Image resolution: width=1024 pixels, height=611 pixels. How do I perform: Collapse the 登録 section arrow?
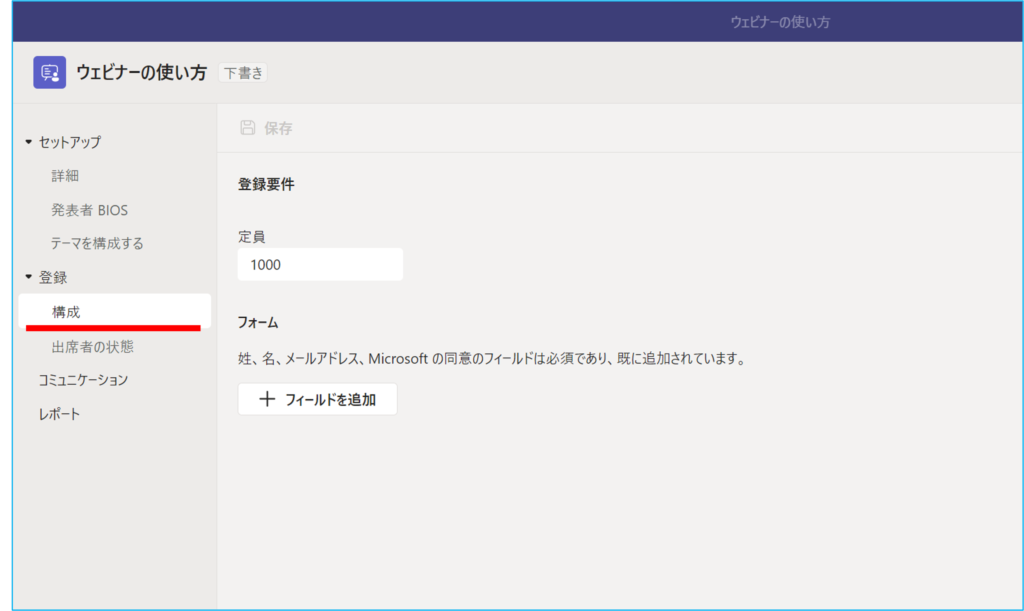click(x=29, y=277)
